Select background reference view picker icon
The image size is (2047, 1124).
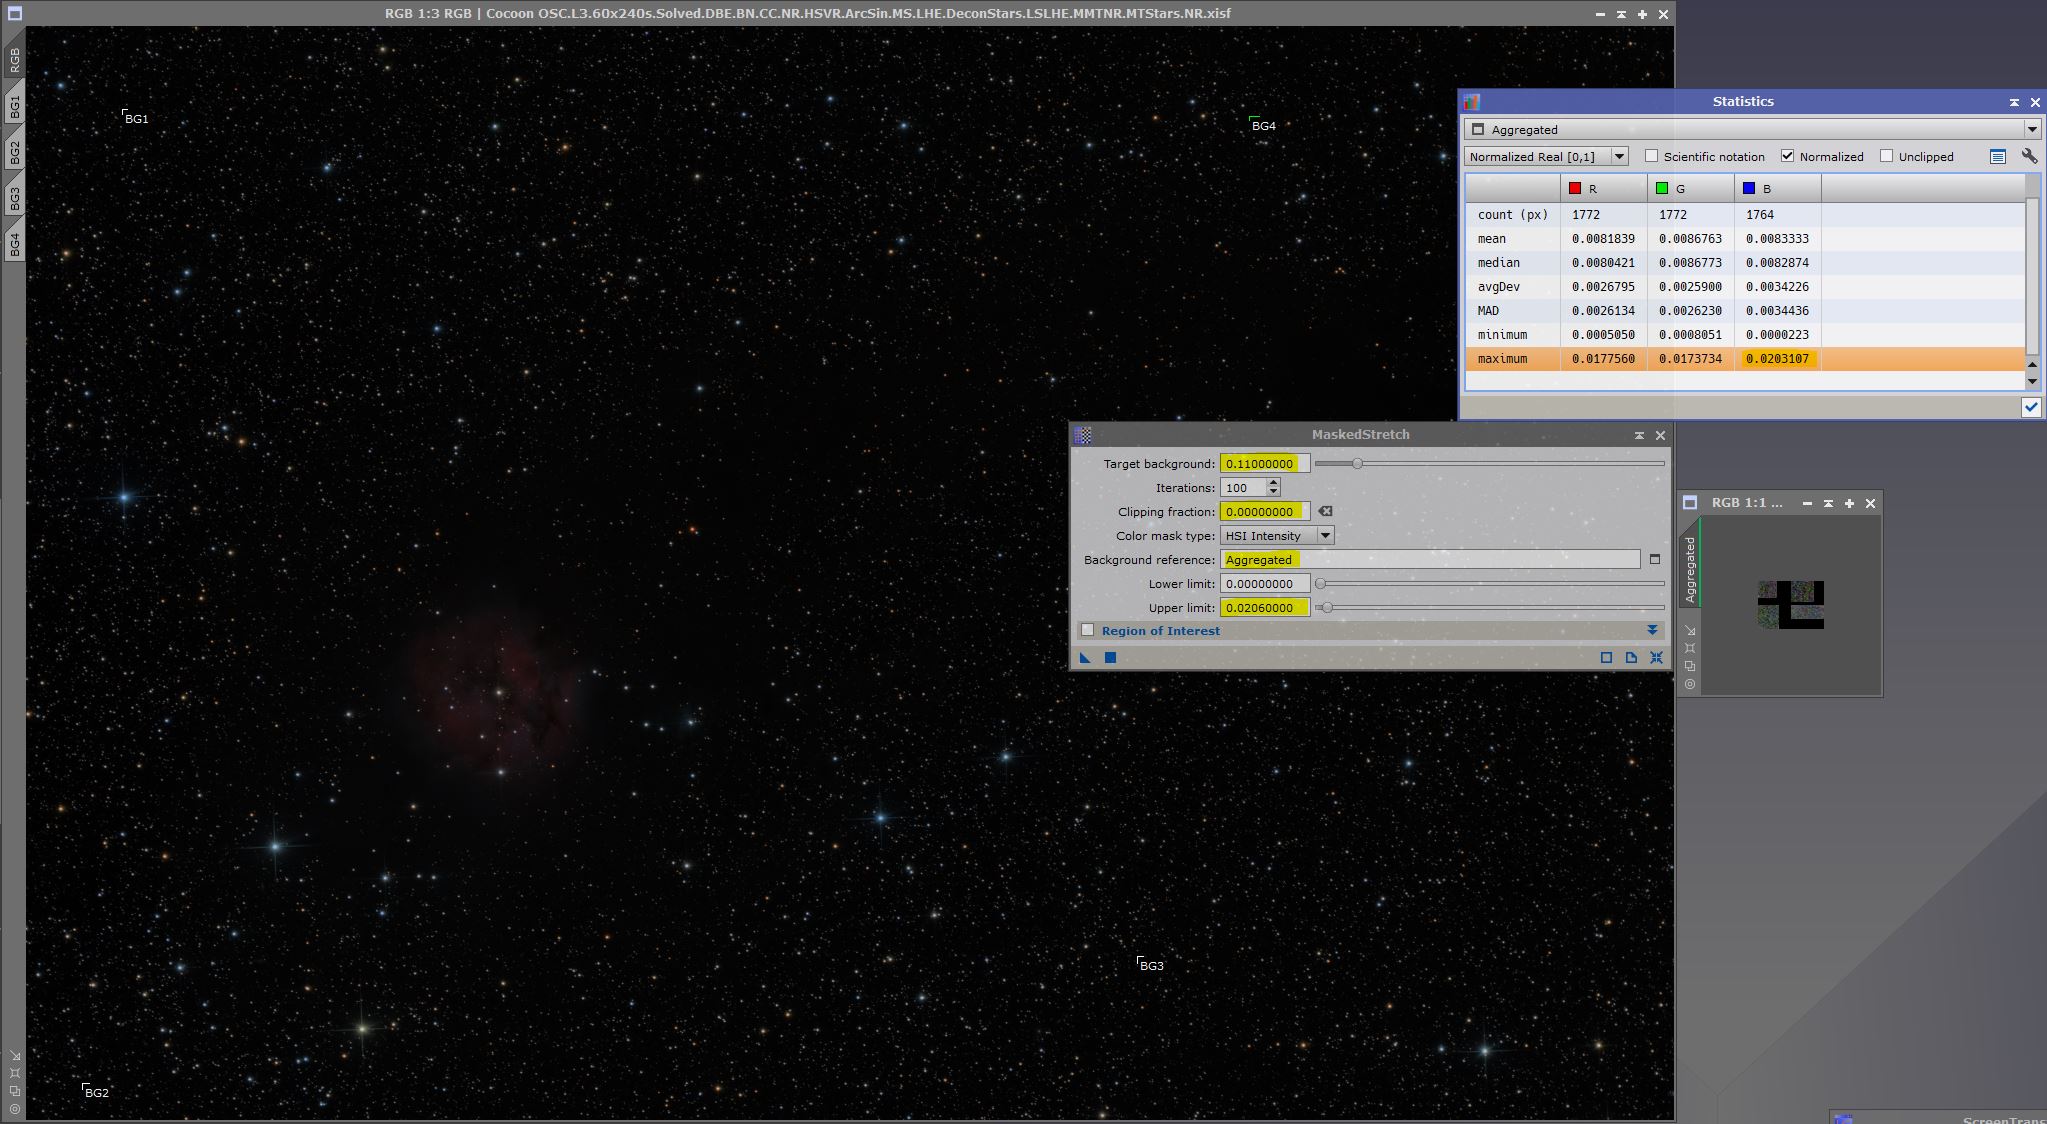click(x=1654, y=559)
